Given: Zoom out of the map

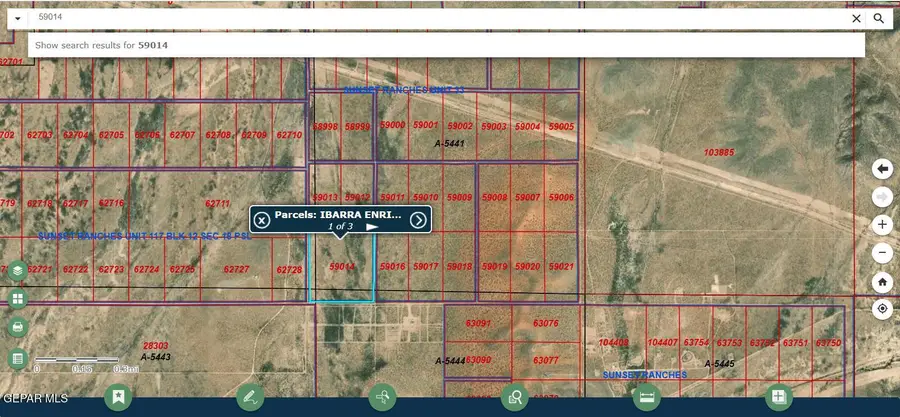Looking at the screenshot, I should [x=882, y=253].
